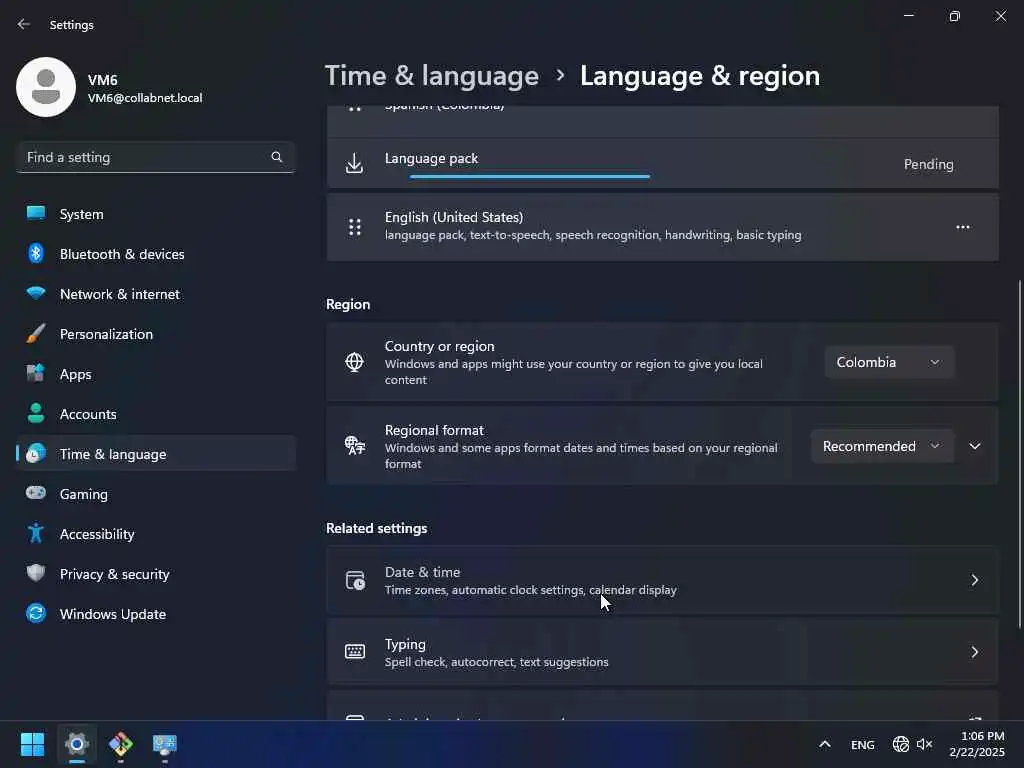Screen dimensions: 1024x768
Task: Open more options for English (United States)
Action: (963, 227)
